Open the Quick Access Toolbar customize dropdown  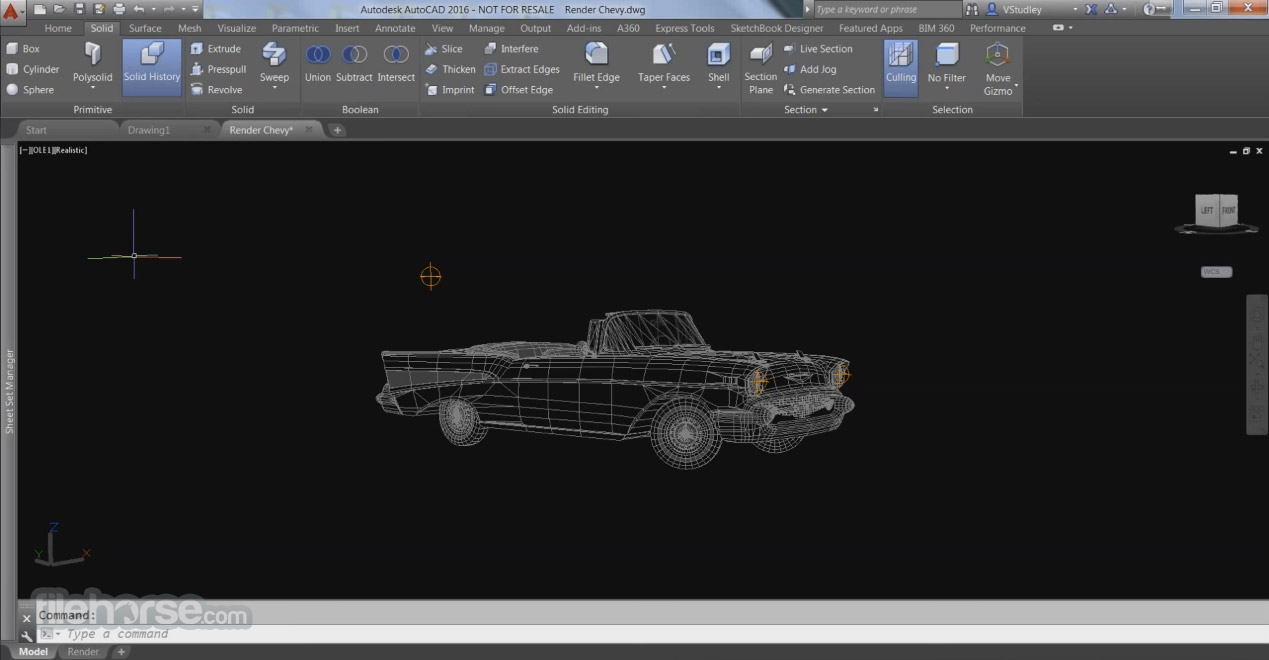click(x=195, y=9)
